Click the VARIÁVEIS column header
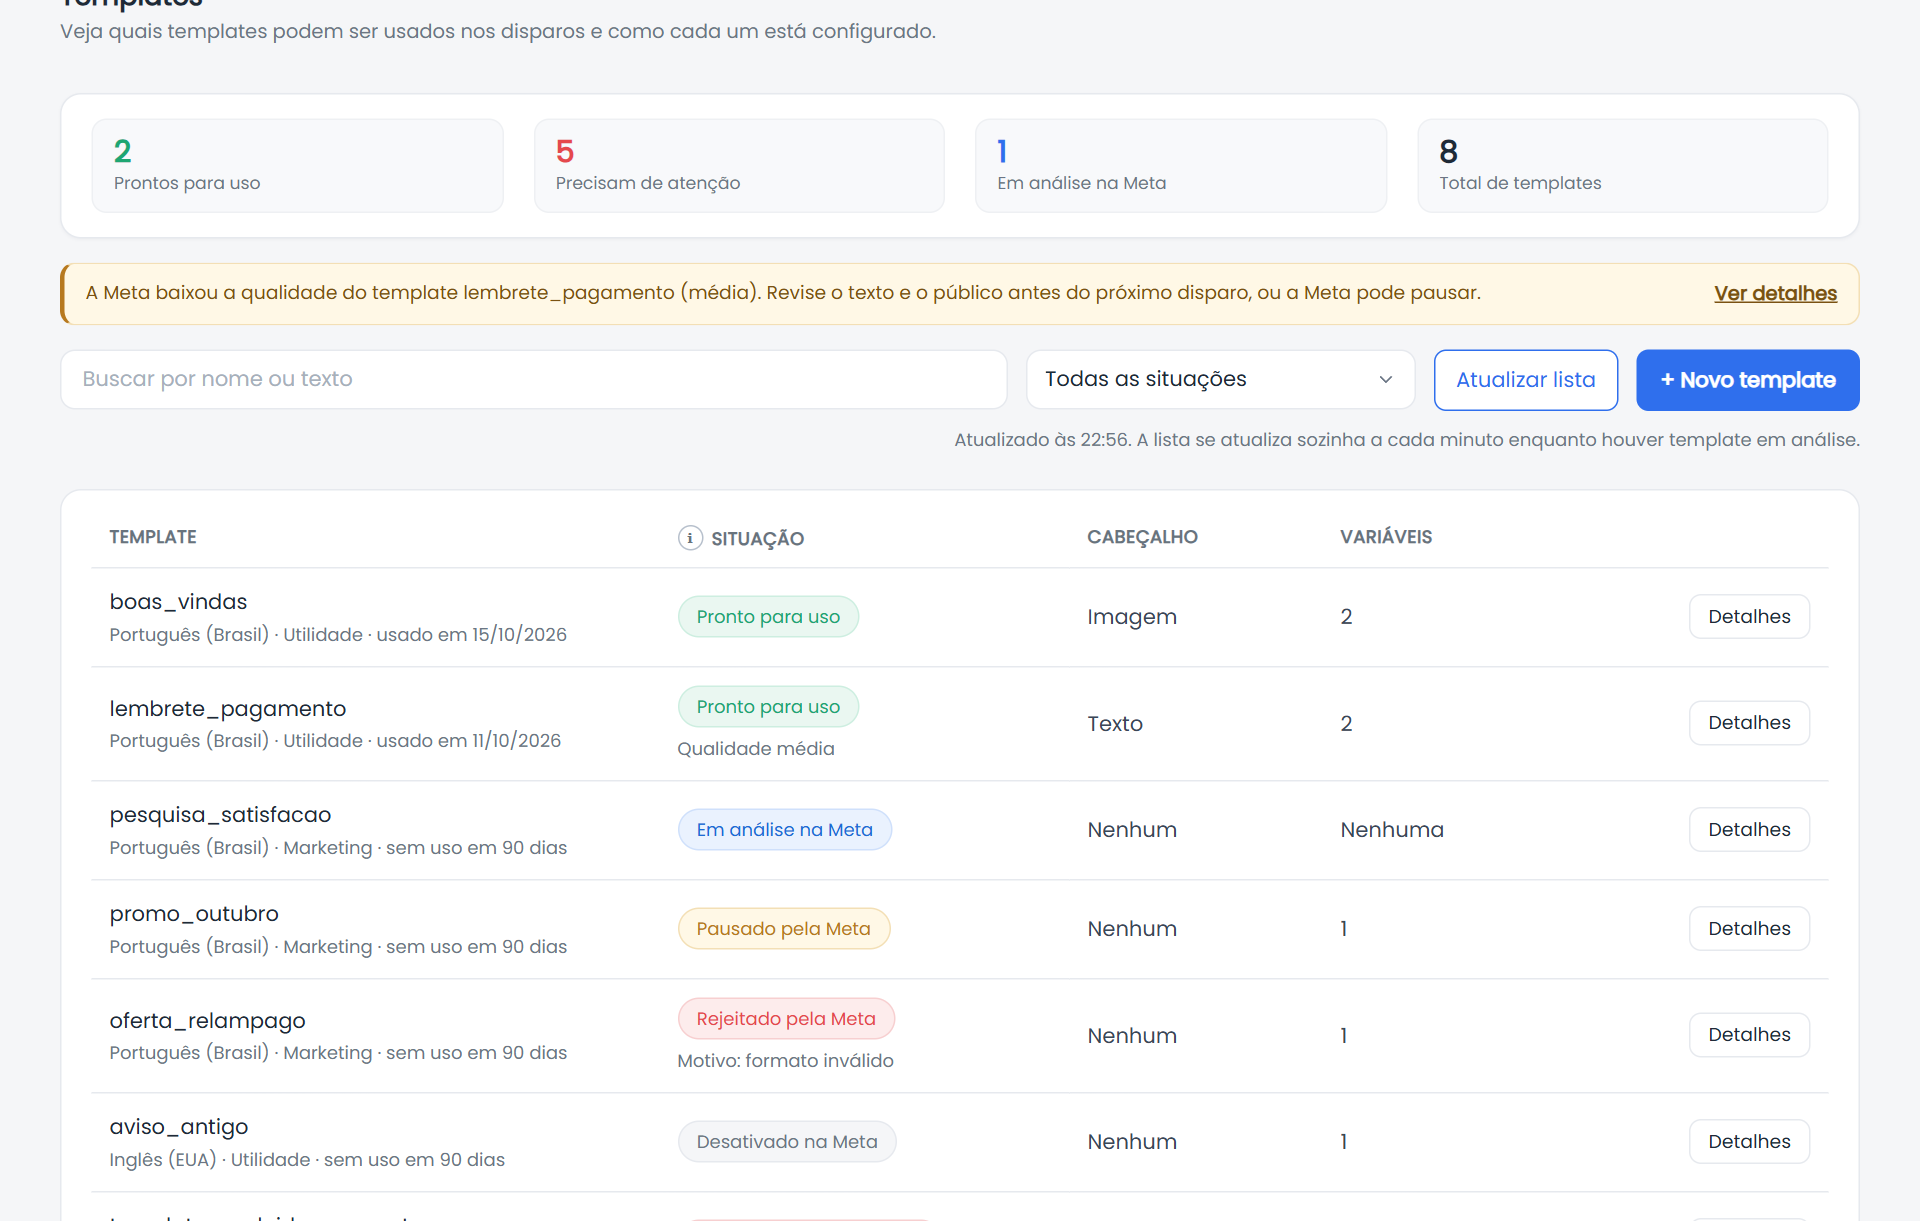The image size is (1920, 1221). pyautogui.click(x=1386, y=537)
